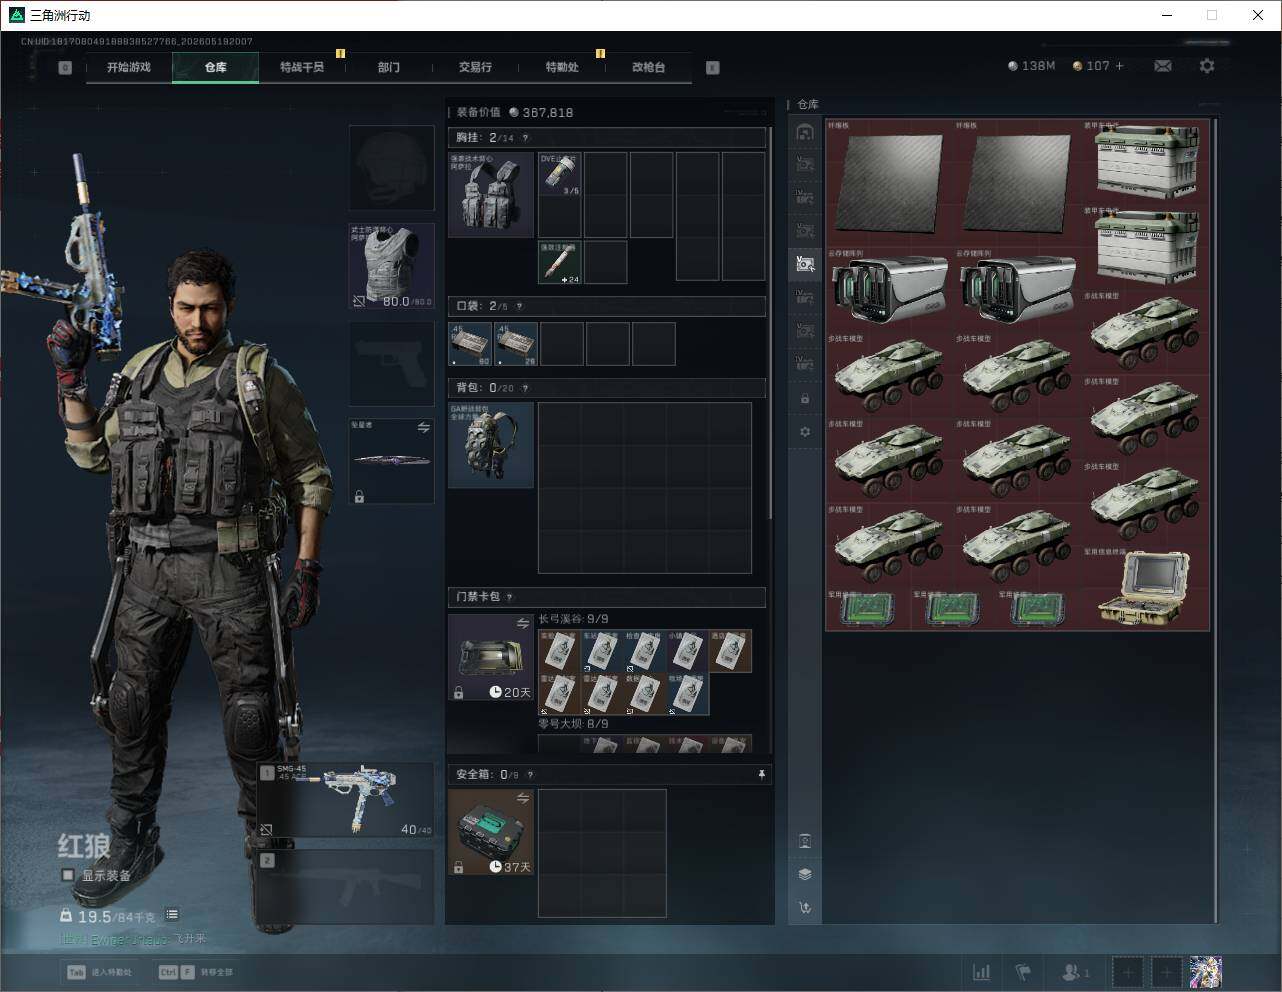
Task: Open the settings gear in top bar
Action: (x=1207, y=66)
